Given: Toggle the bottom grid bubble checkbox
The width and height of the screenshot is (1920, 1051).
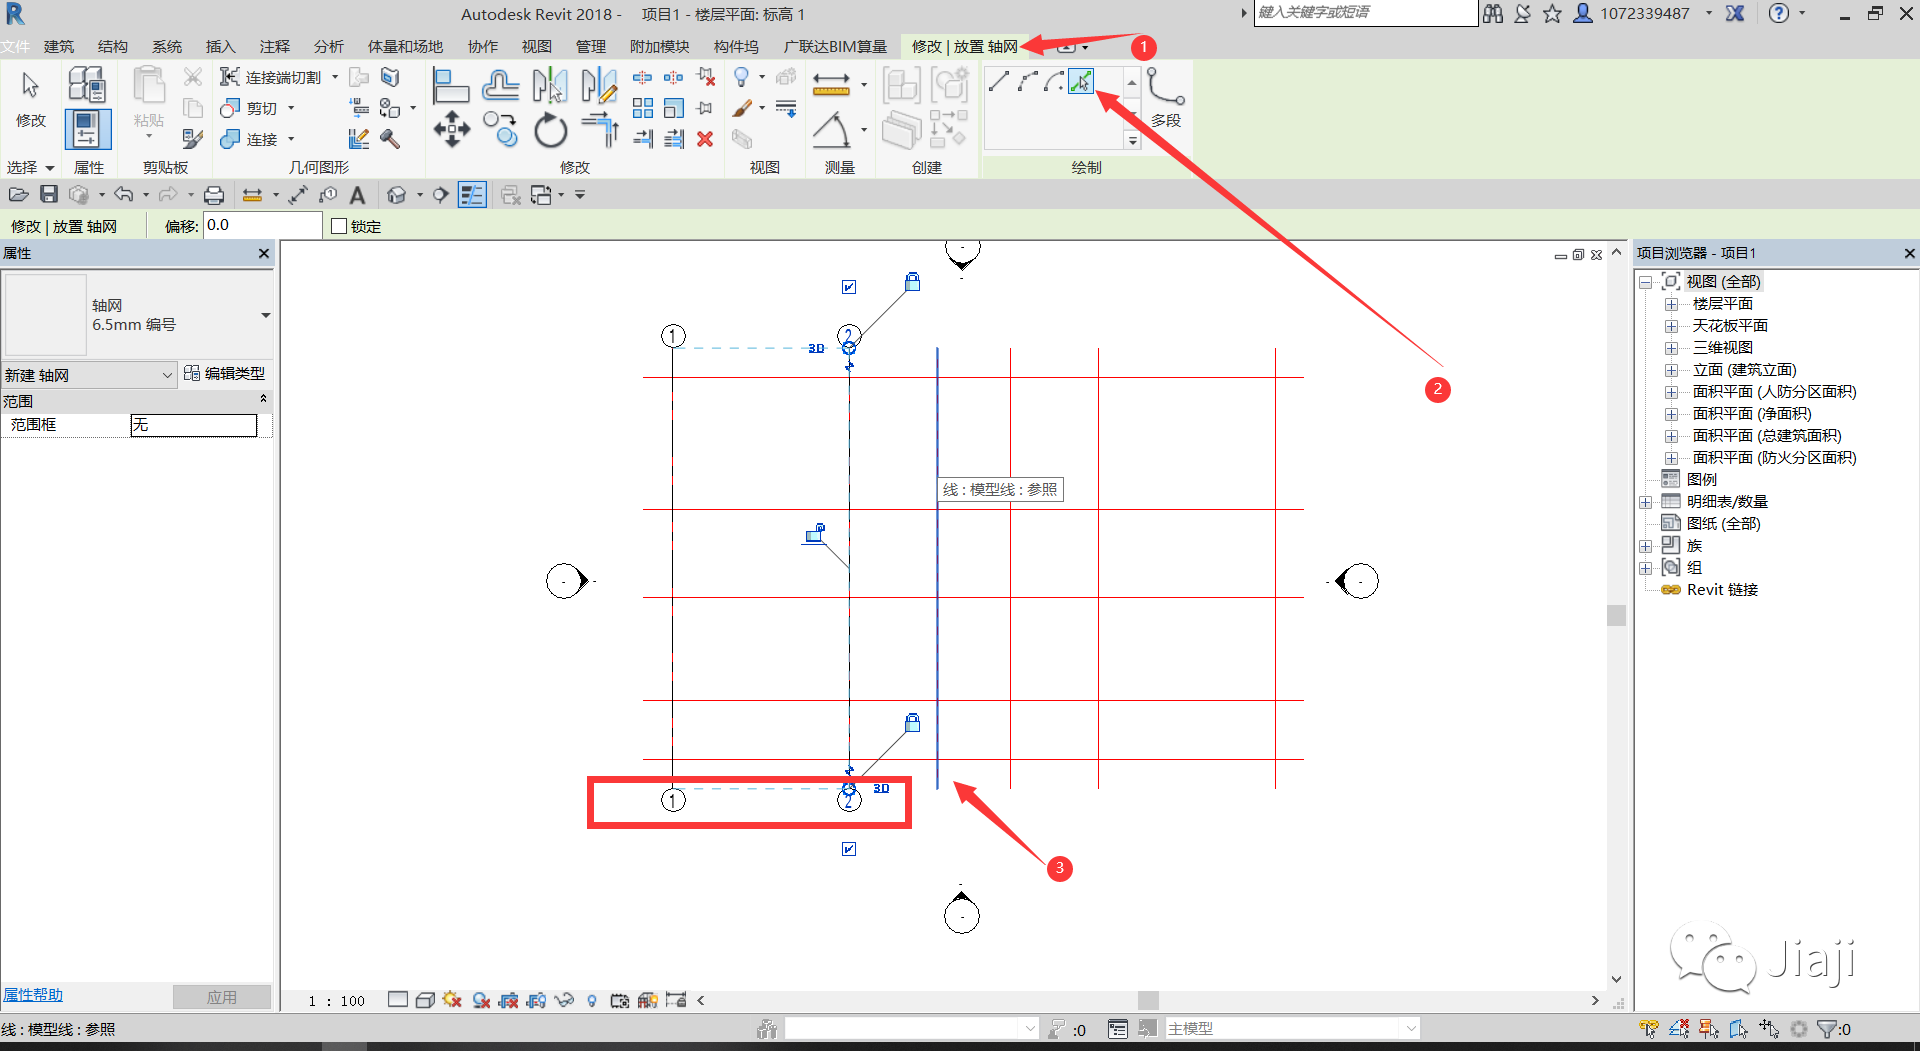Looking at the screenshot, I should point(849,849).
